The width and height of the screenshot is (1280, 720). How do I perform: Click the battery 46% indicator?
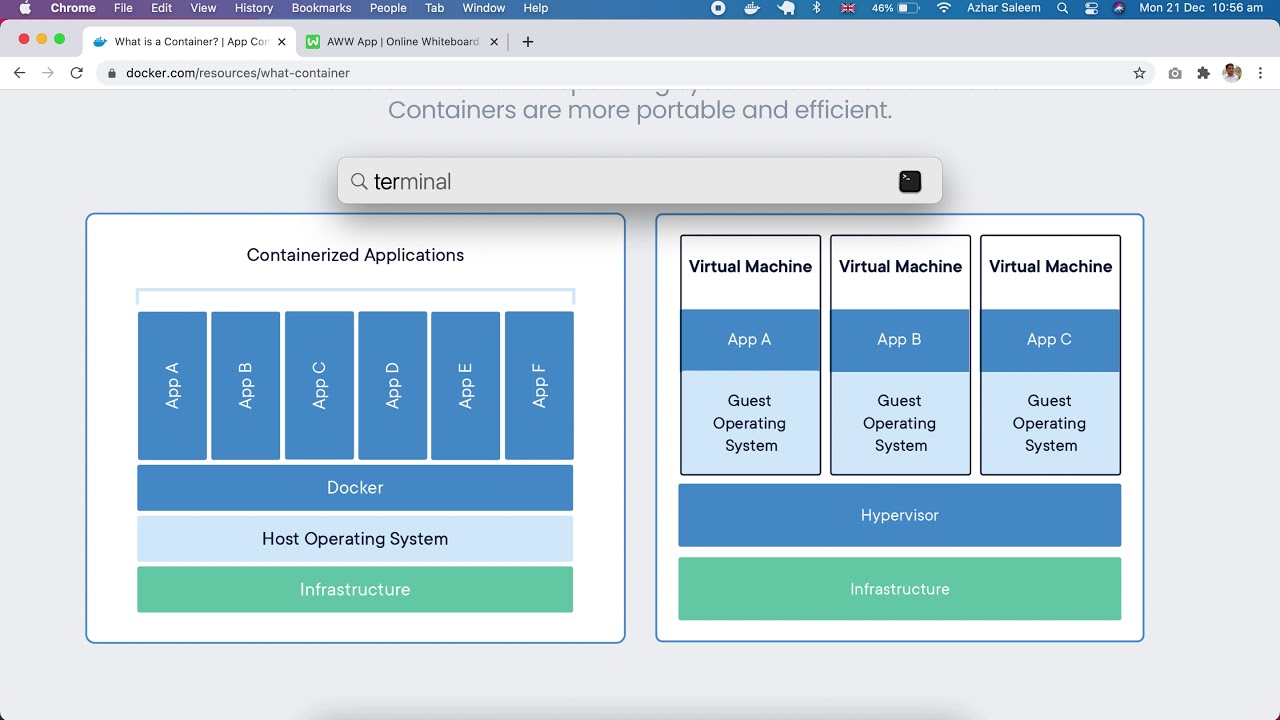pyautogui.click(x=895, y=8)
